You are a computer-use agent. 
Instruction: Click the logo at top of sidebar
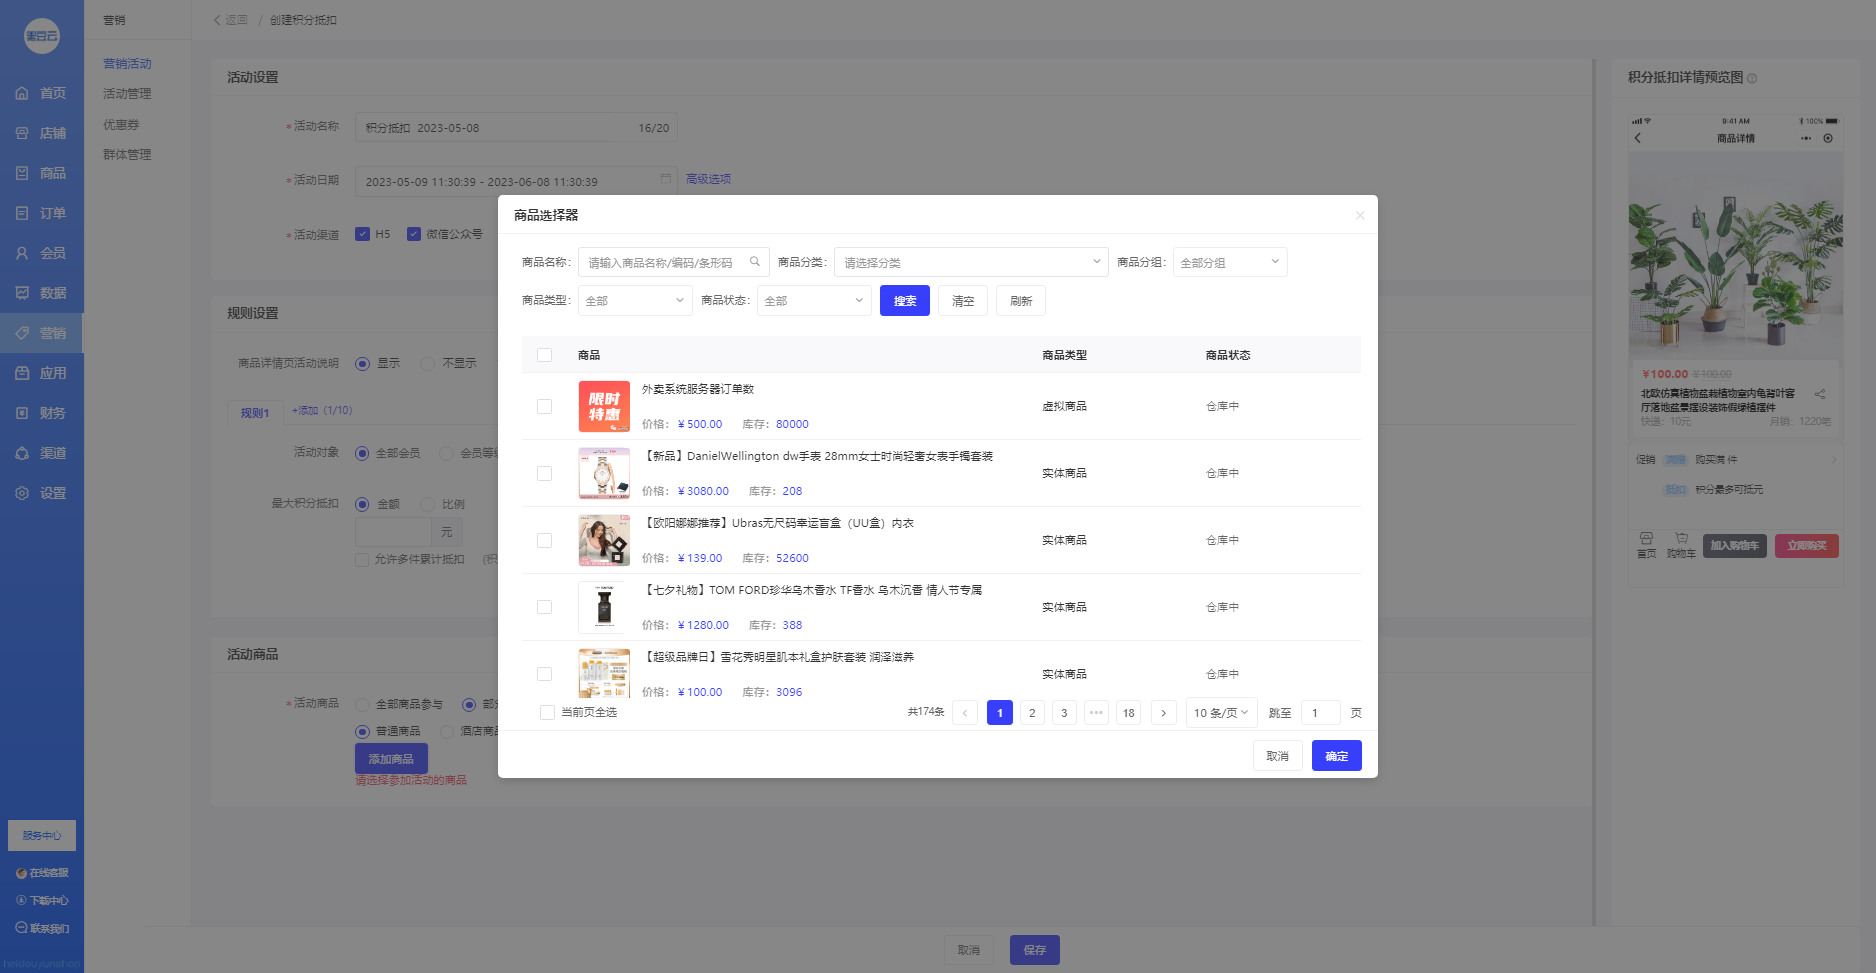(x=41, y=36)
